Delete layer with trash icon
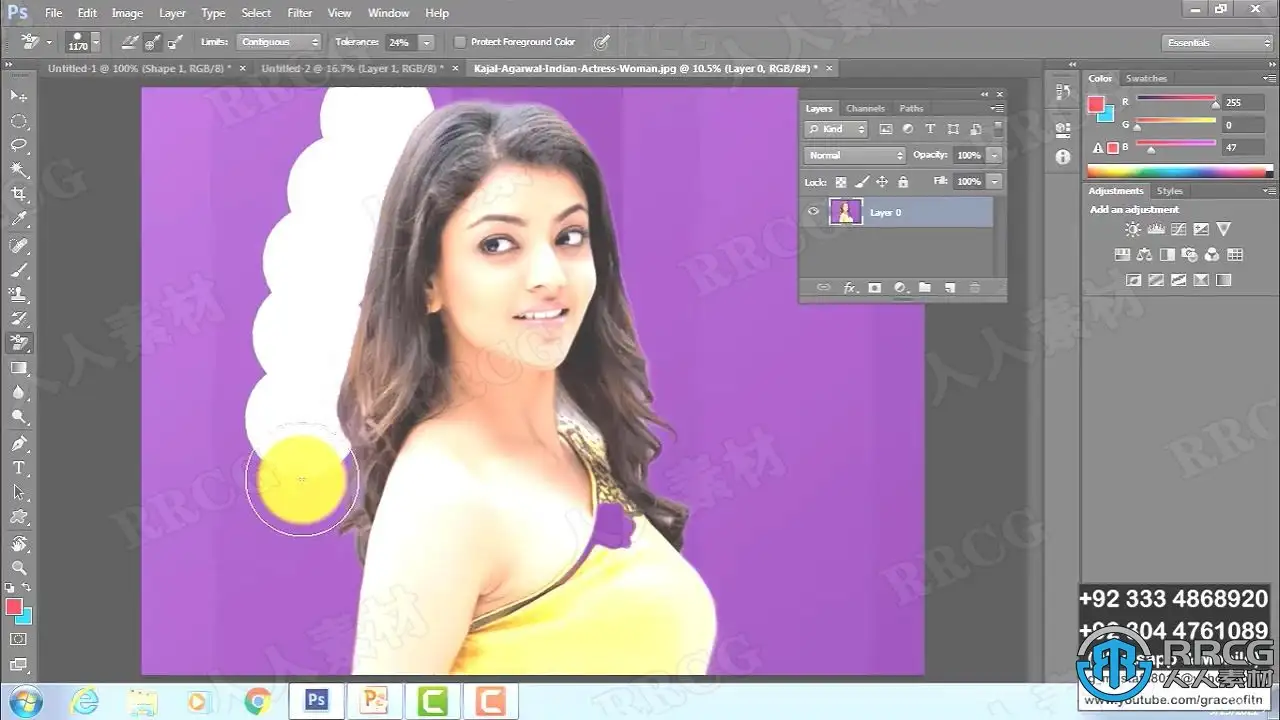The image size is (1280, 720). pyautogui.click(x=975, y=288)
